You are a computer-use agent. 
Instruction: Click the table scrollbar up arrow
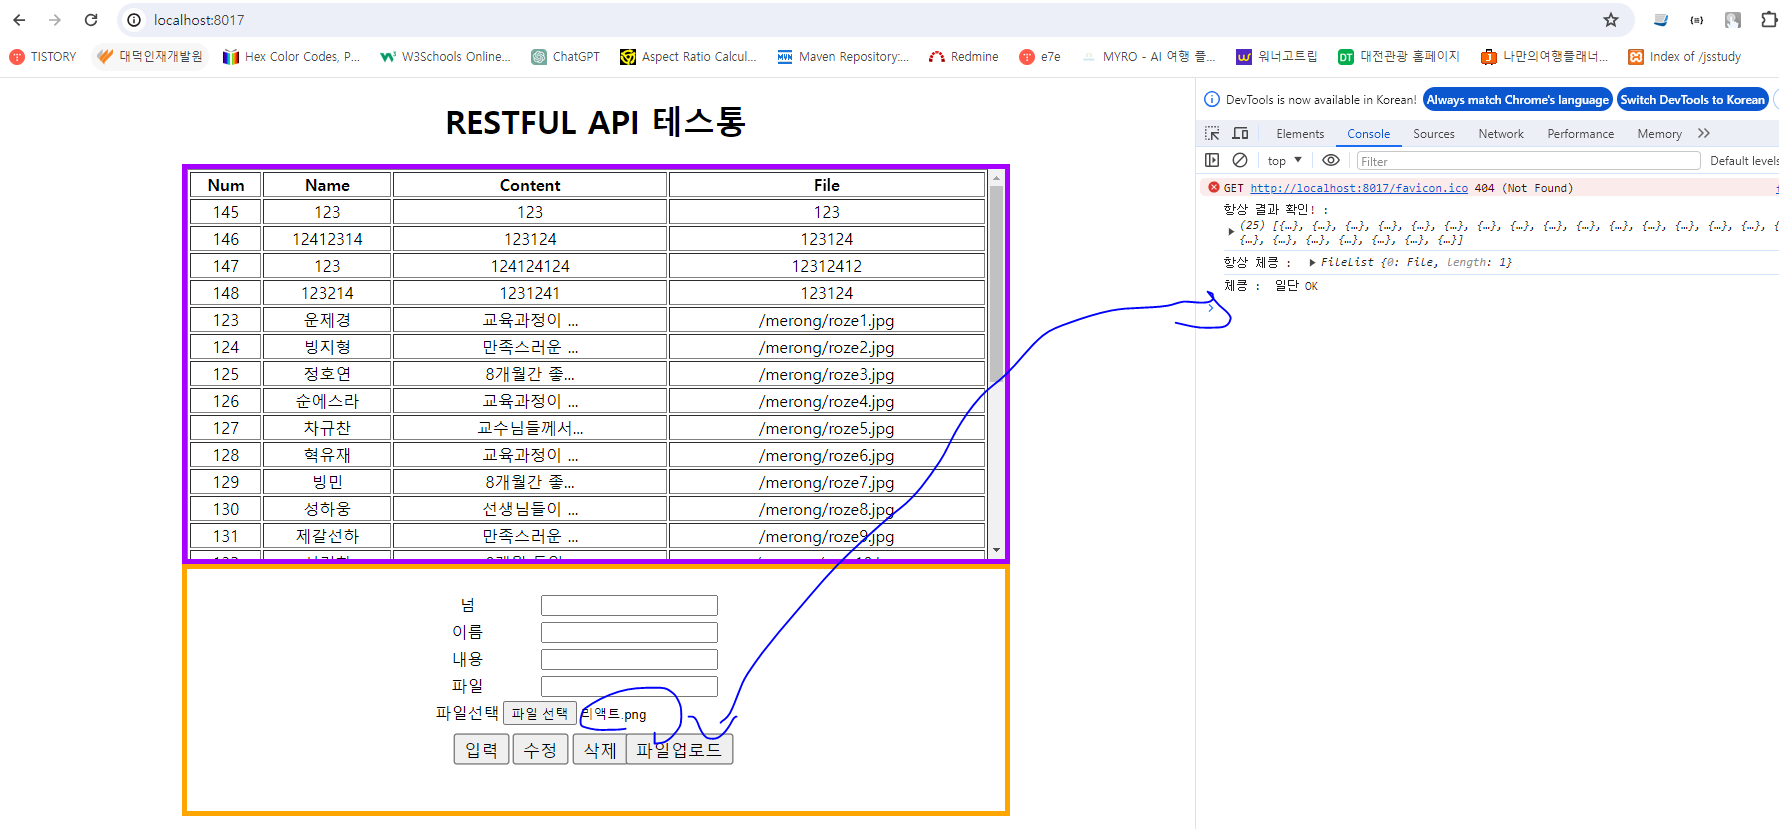point(996,178)
